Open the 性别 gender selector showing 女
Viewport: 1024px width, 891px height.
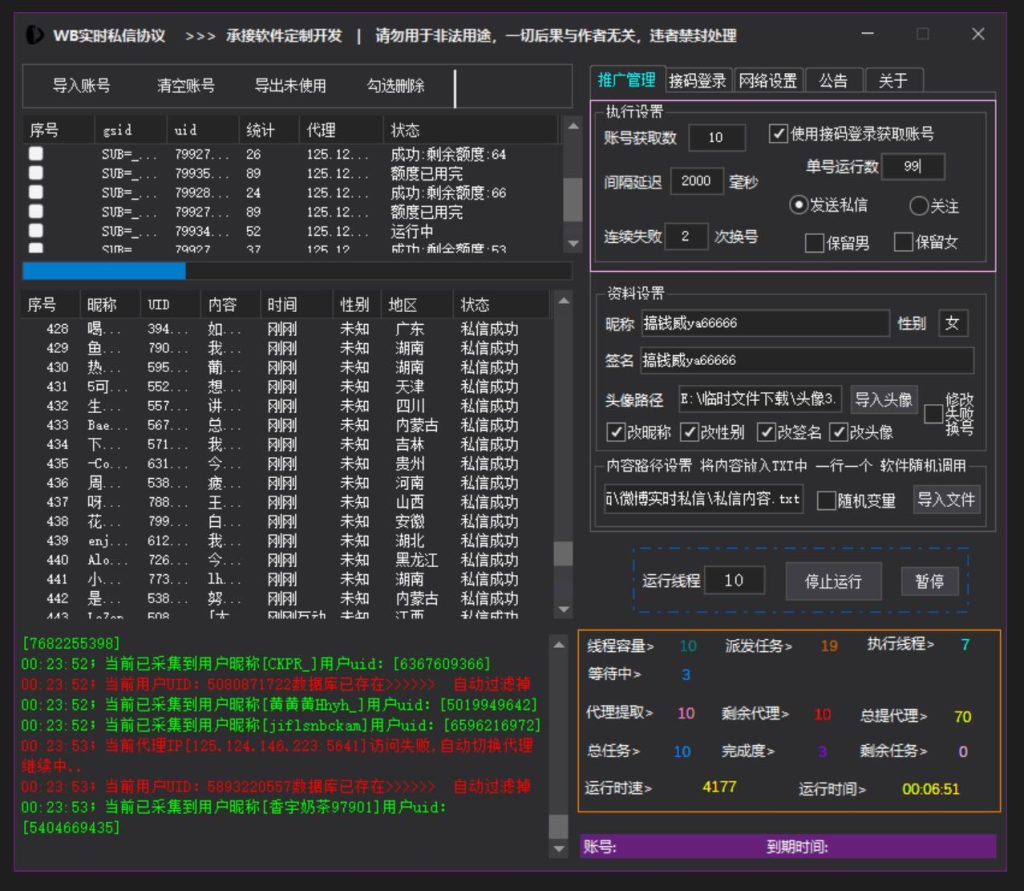952,323
